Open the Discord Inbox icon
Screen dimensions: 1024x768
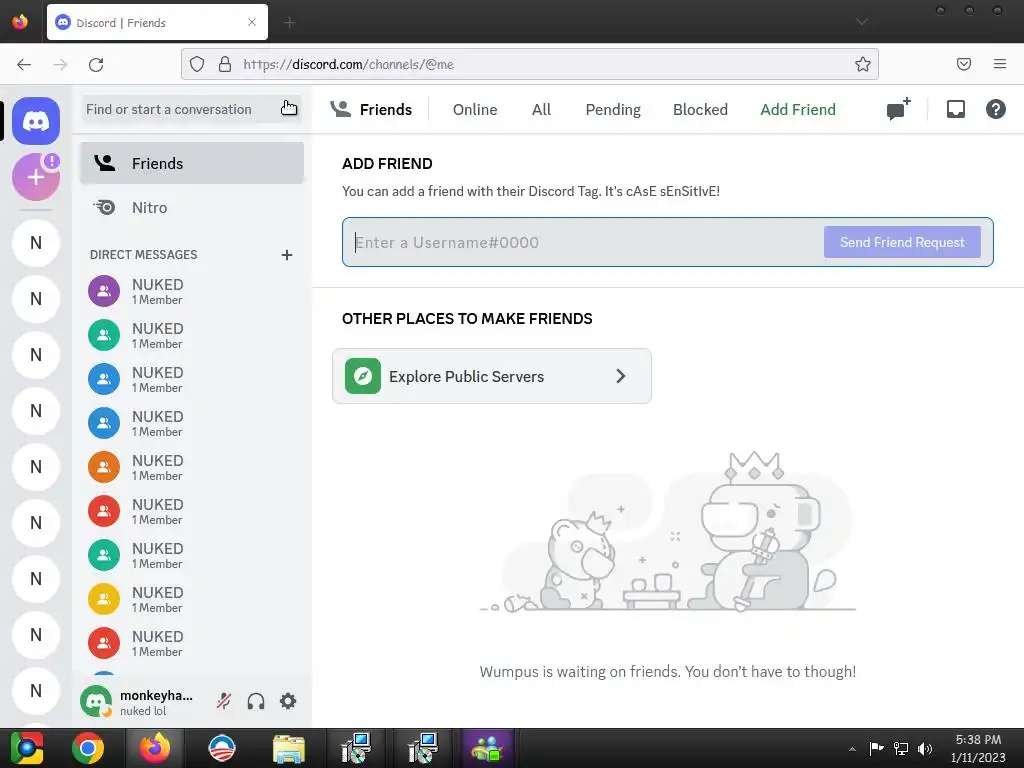click(x=955, y=109)
